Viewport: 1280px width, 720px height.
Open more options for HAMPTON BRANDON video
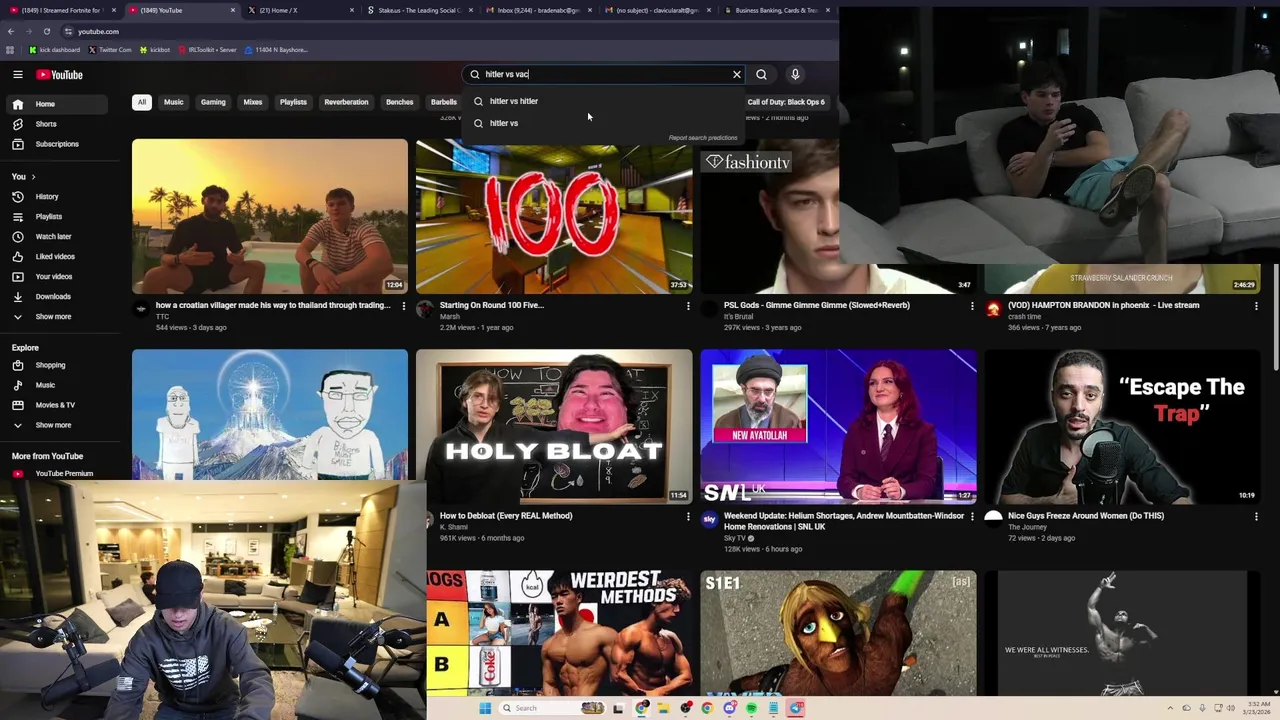click(1256, 306)
